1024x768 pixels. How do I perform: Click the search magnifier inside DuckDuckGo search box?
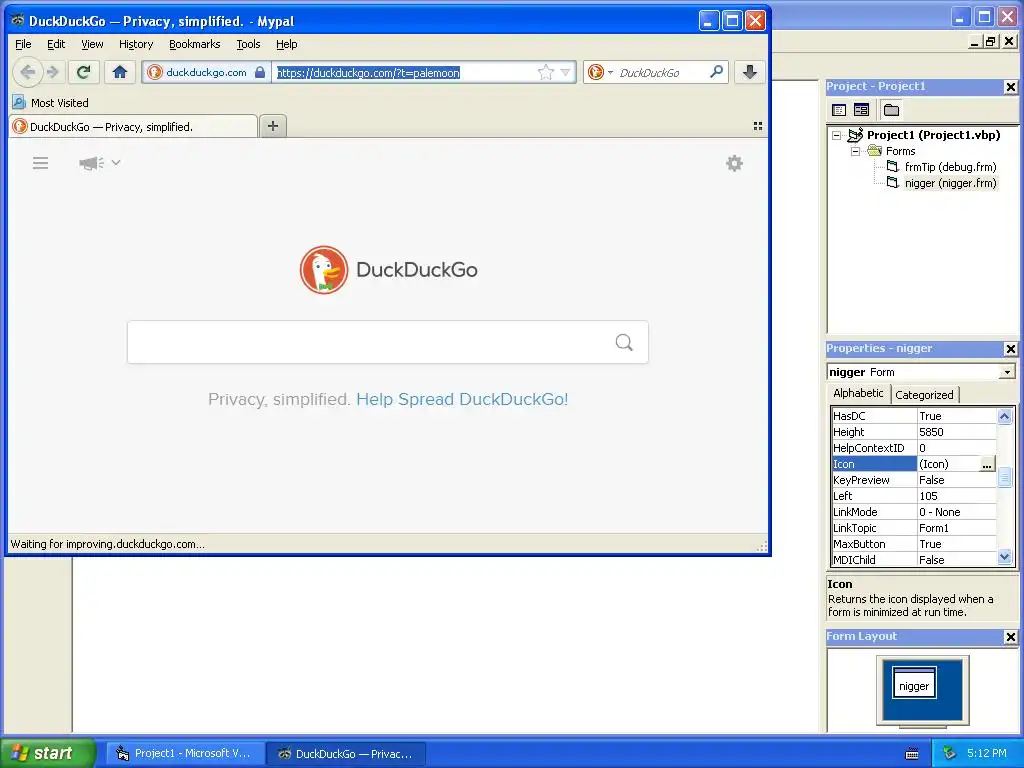(624, 342)
